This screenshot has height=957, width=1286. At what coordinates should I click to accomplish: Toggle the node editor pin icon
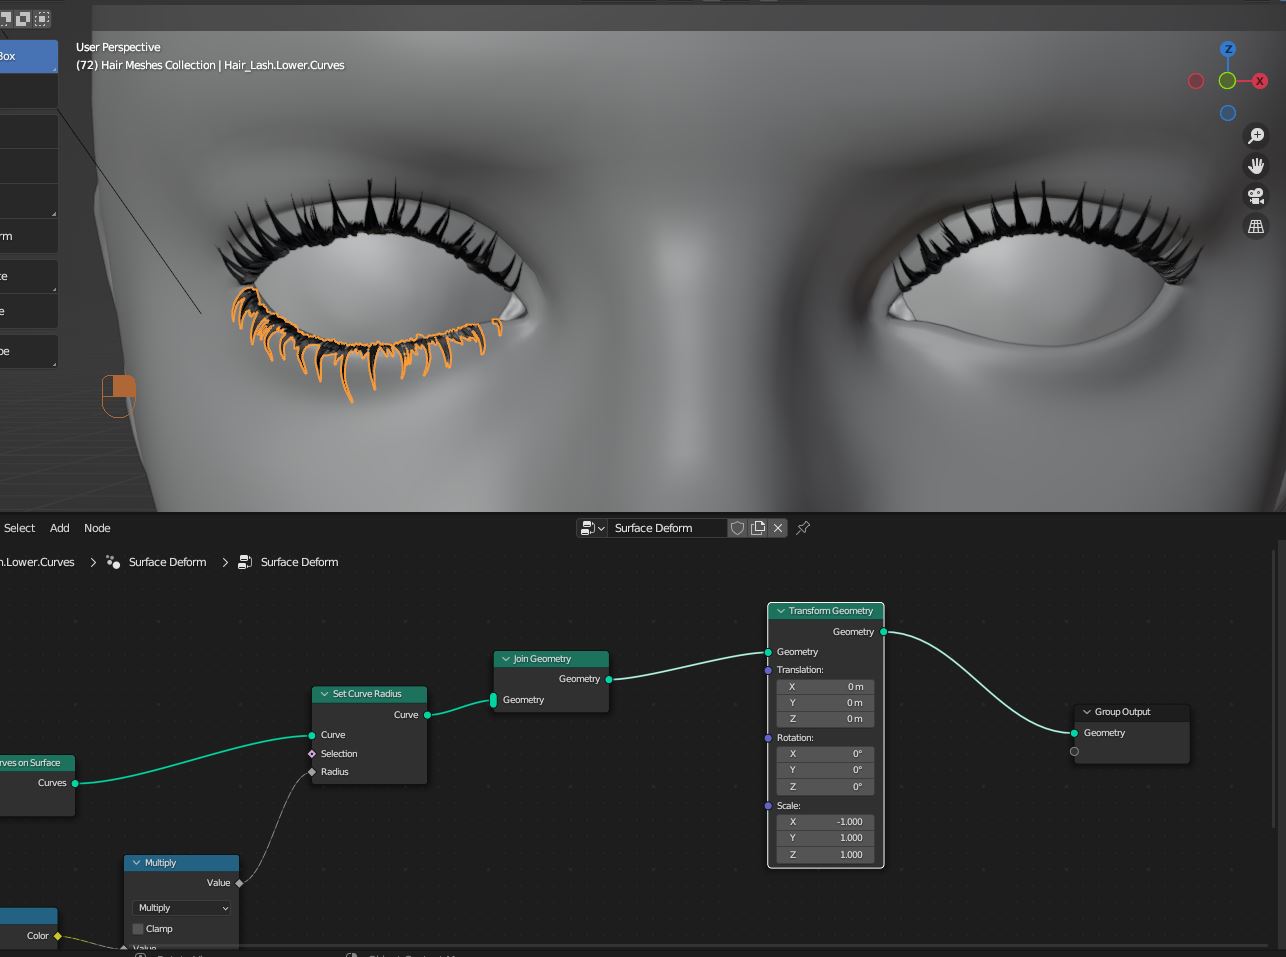[803, 528]
